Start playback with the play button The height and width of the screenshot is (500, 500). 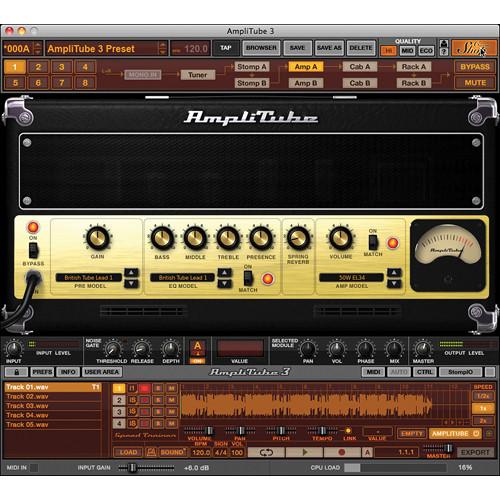click(304, 452)
